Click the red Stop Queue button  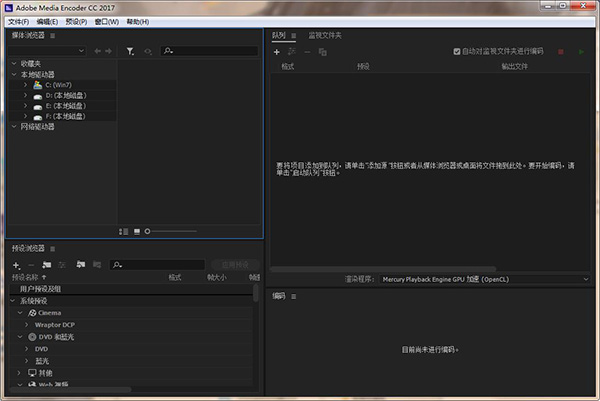561,52
